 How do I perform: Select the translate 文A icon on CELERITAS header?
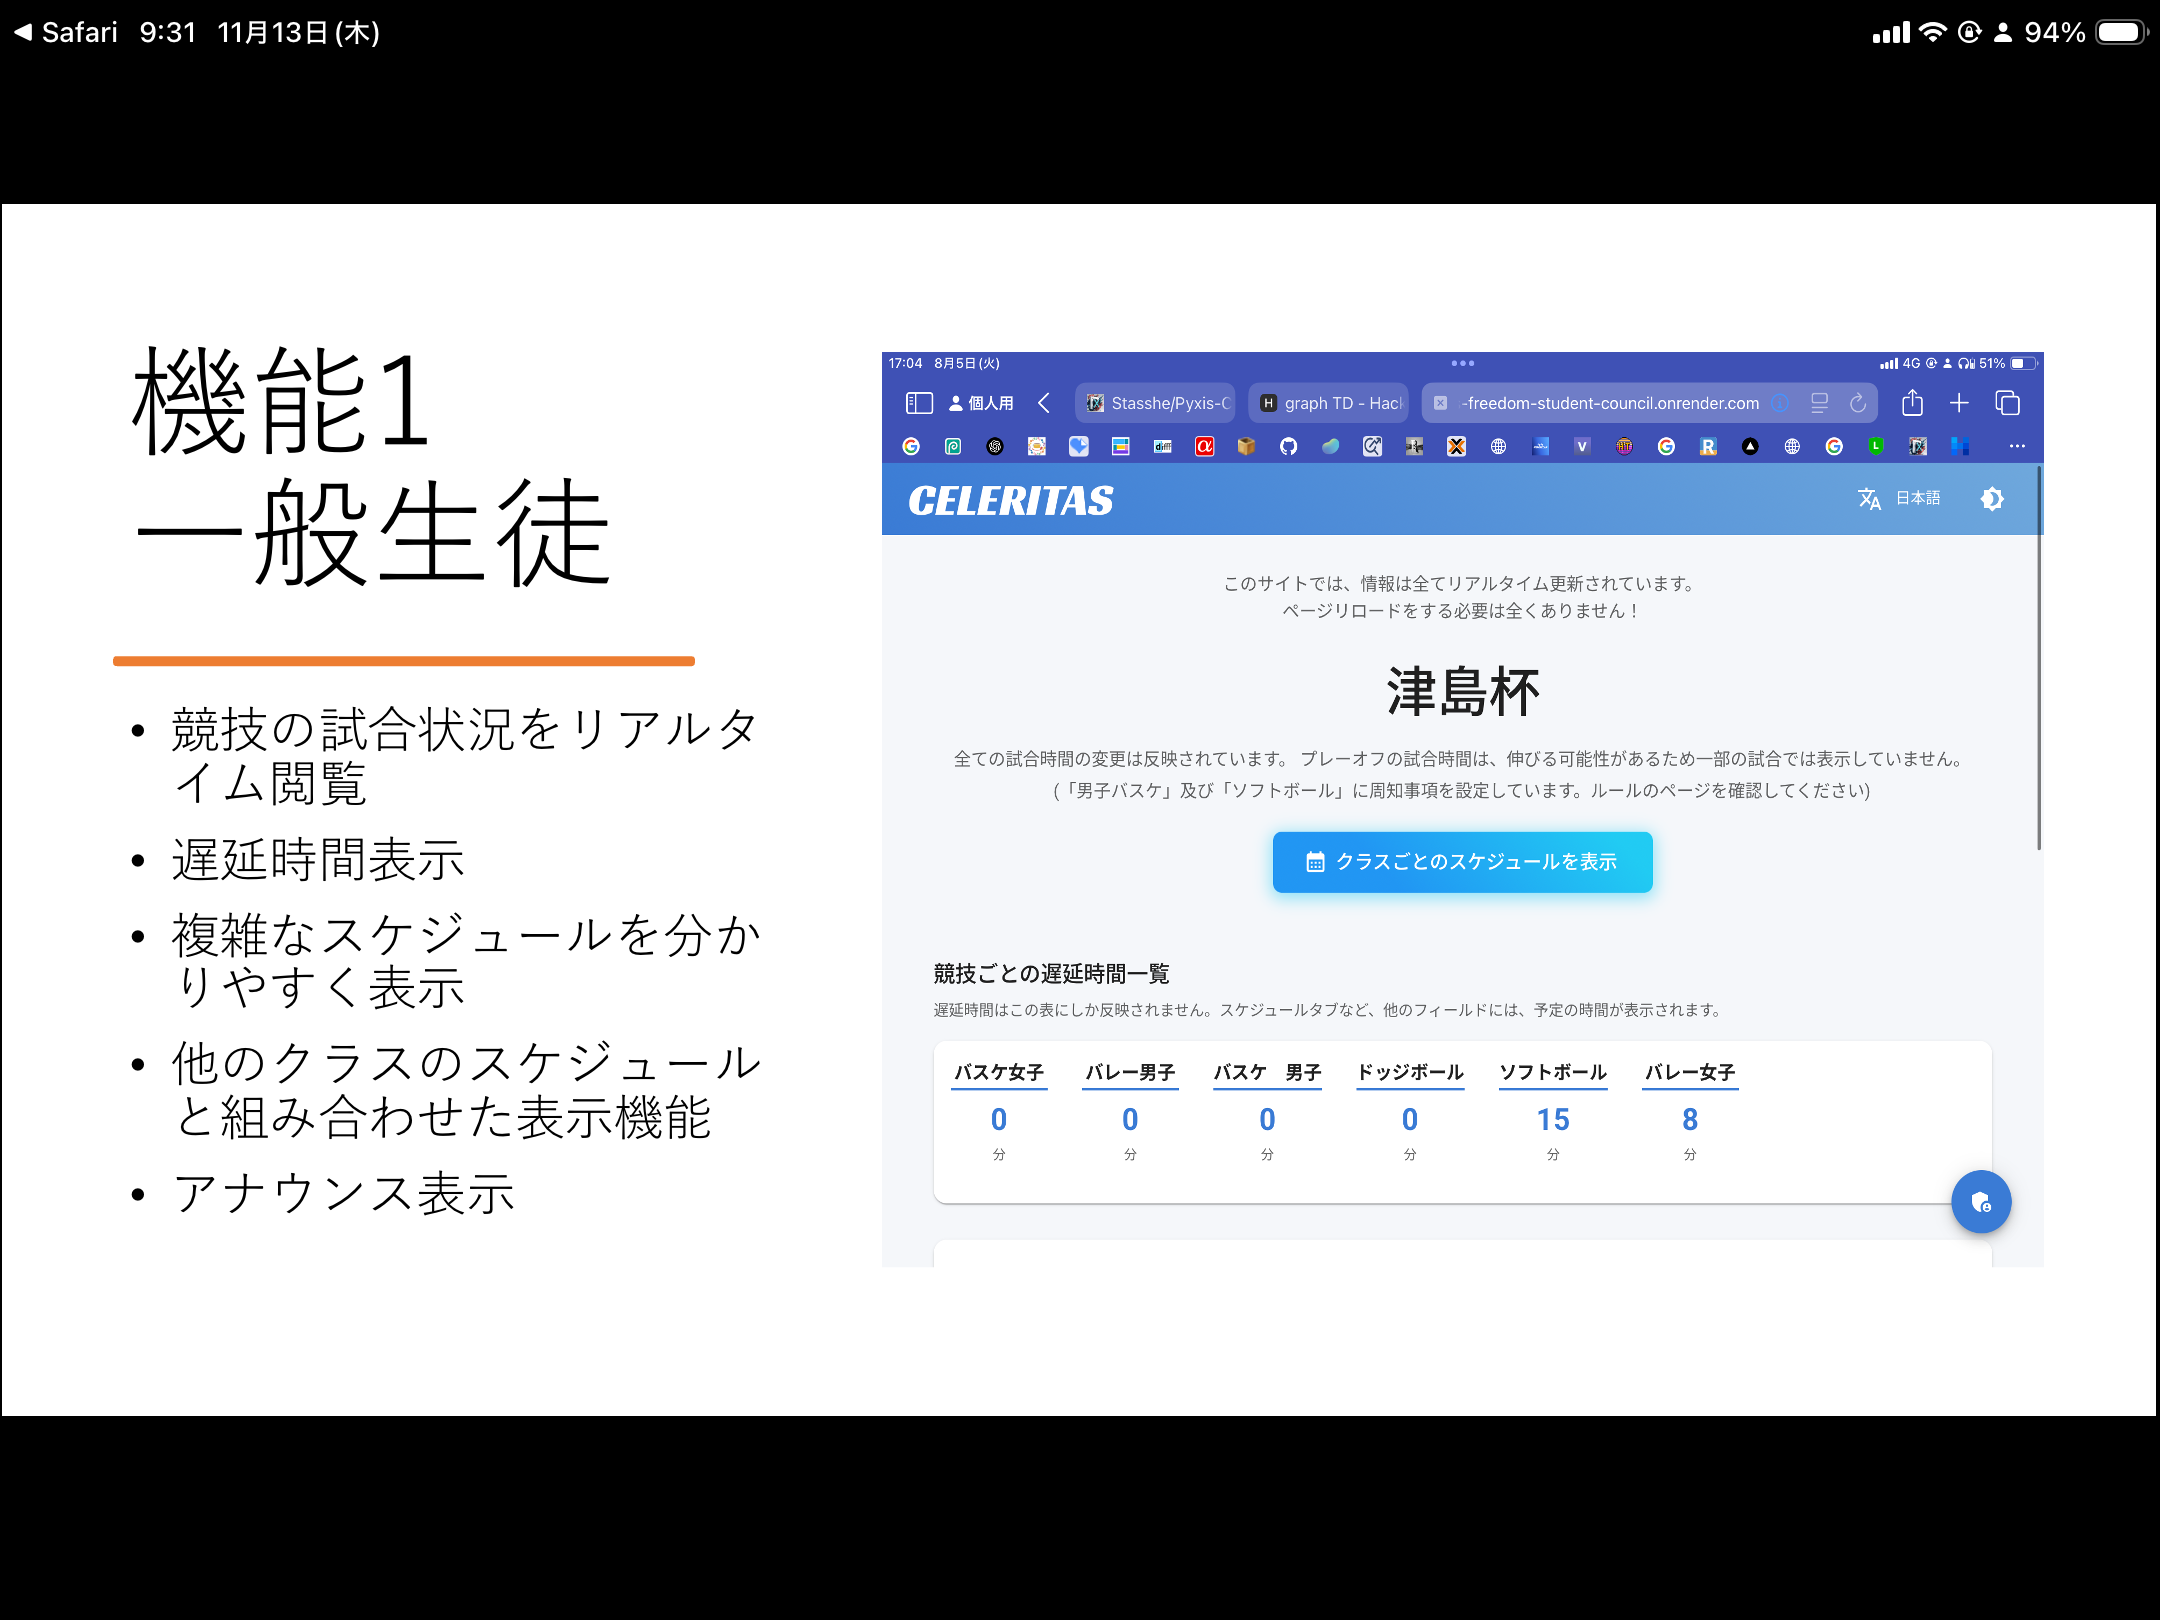(x=1871, y=498)
